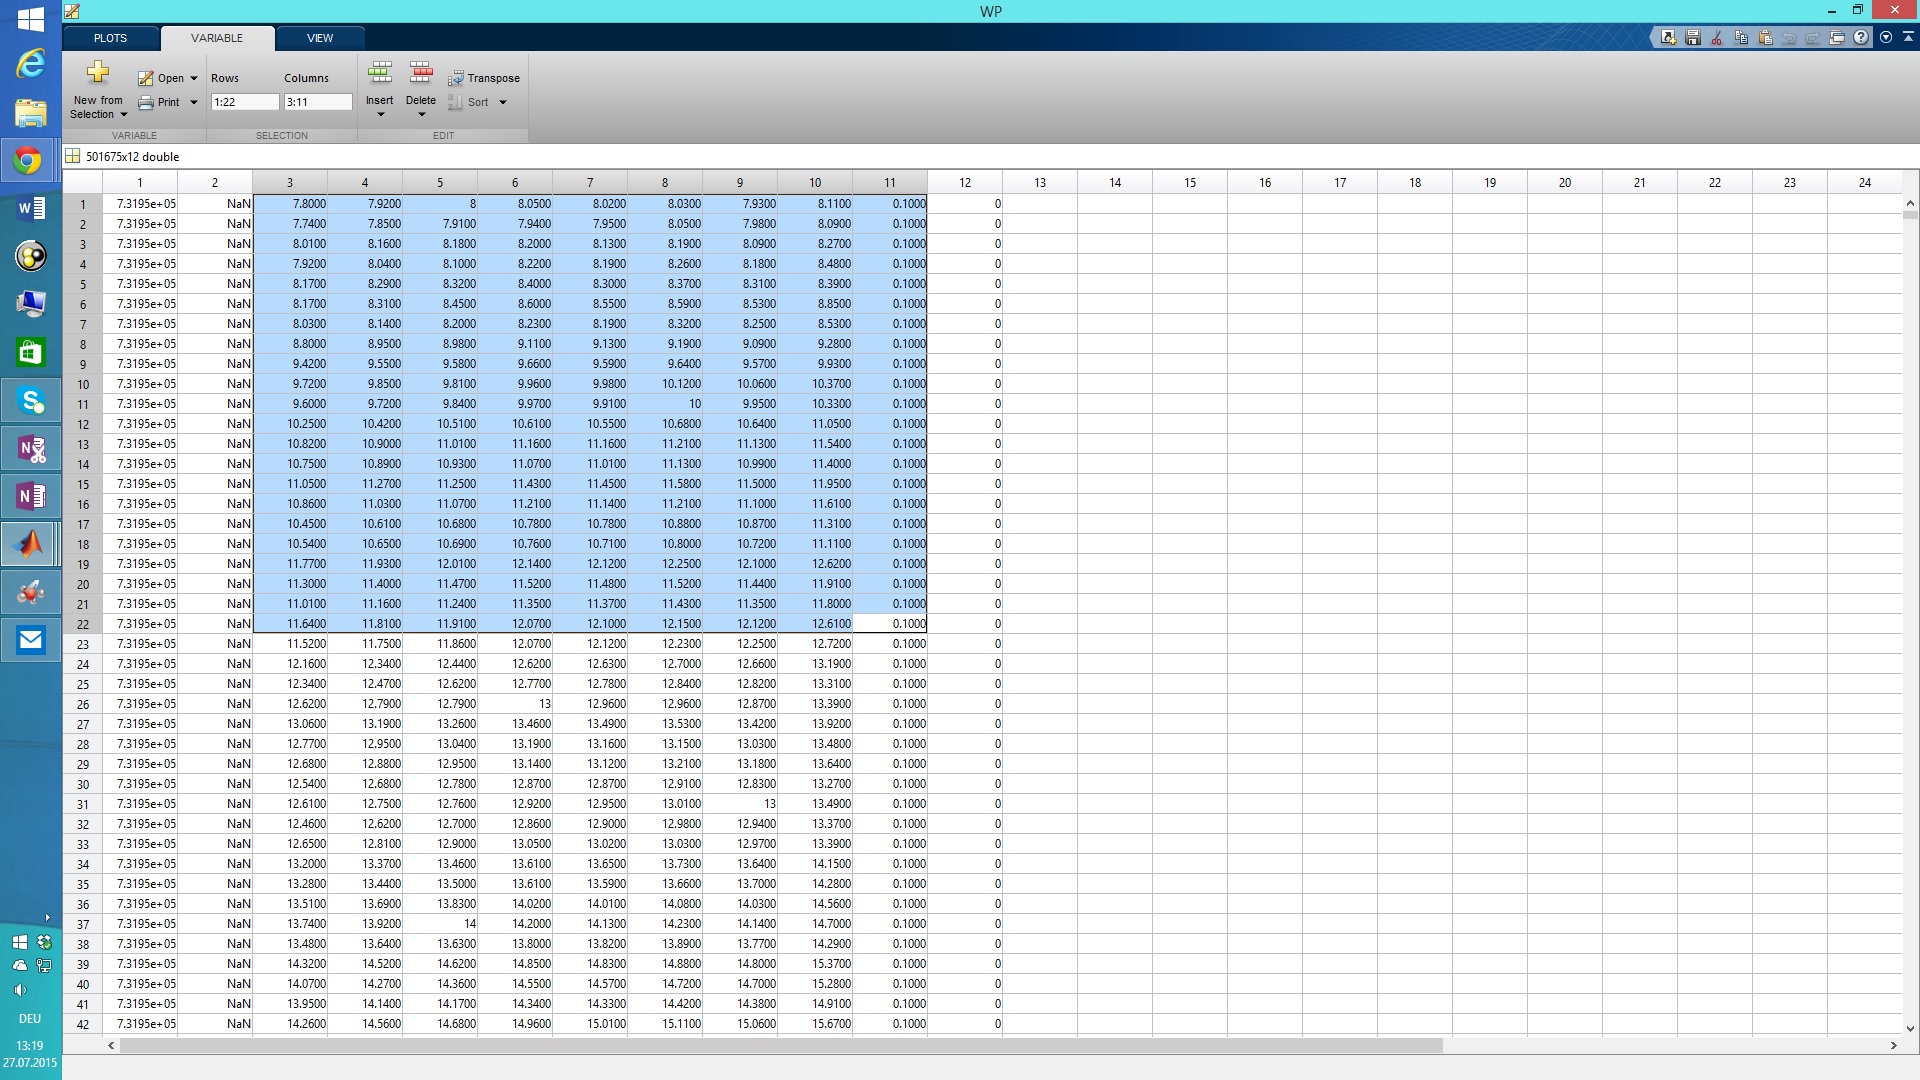
Task: Click the Cut scissors icon
Action: 1717,38
